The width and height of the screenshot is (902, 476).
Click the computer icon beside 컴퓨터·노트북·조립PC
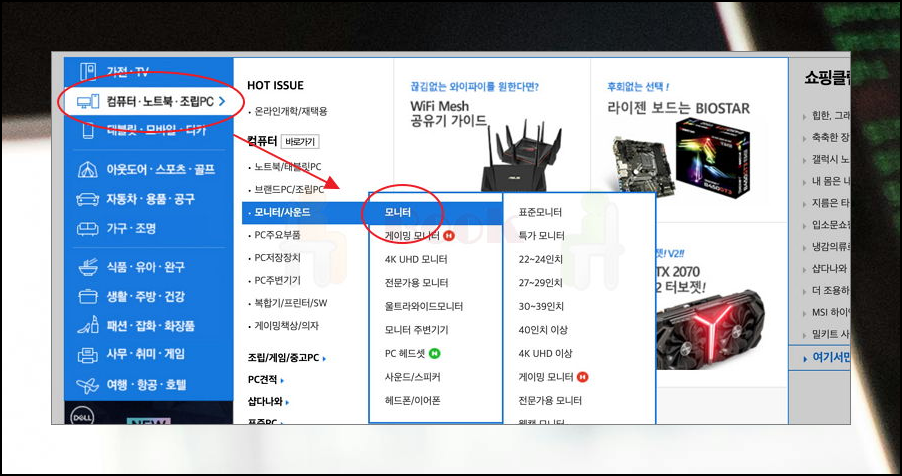(x=88, y=102)
